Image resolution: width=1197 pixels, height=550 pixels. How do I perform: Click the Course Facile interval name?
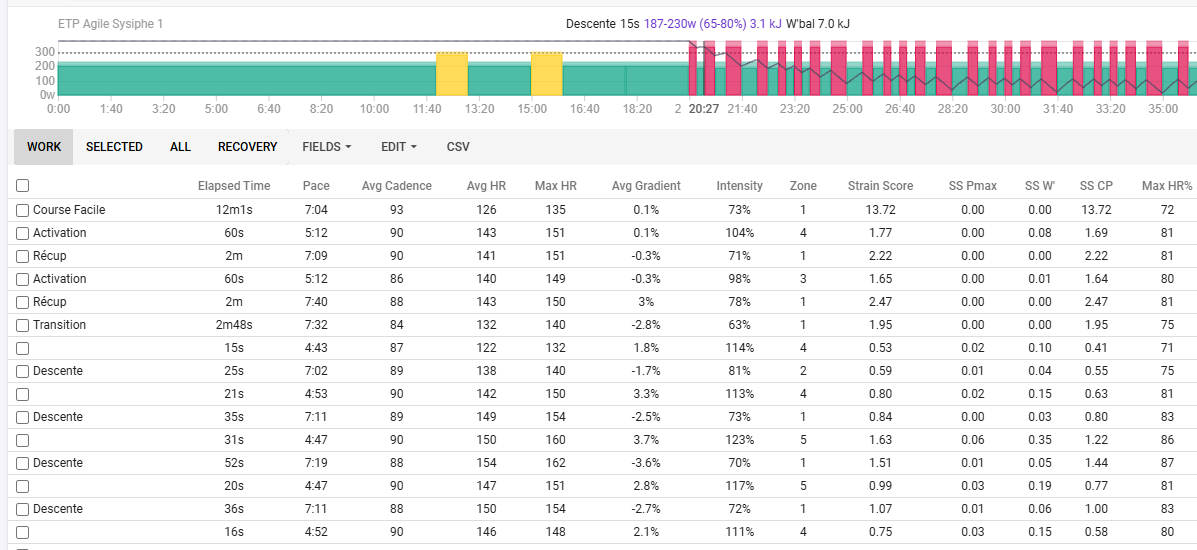tap(69, 210)
